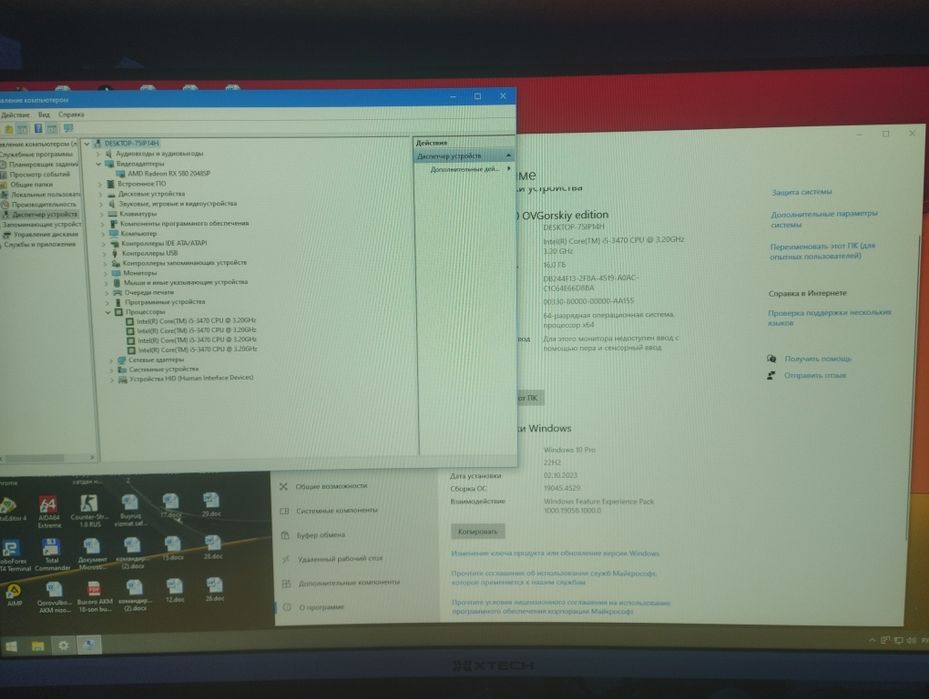Viewport: 929px width, 699px height.
Task: Click Переименовать этот ПК (для опытных пользователей) link
Action: (822, 251)
